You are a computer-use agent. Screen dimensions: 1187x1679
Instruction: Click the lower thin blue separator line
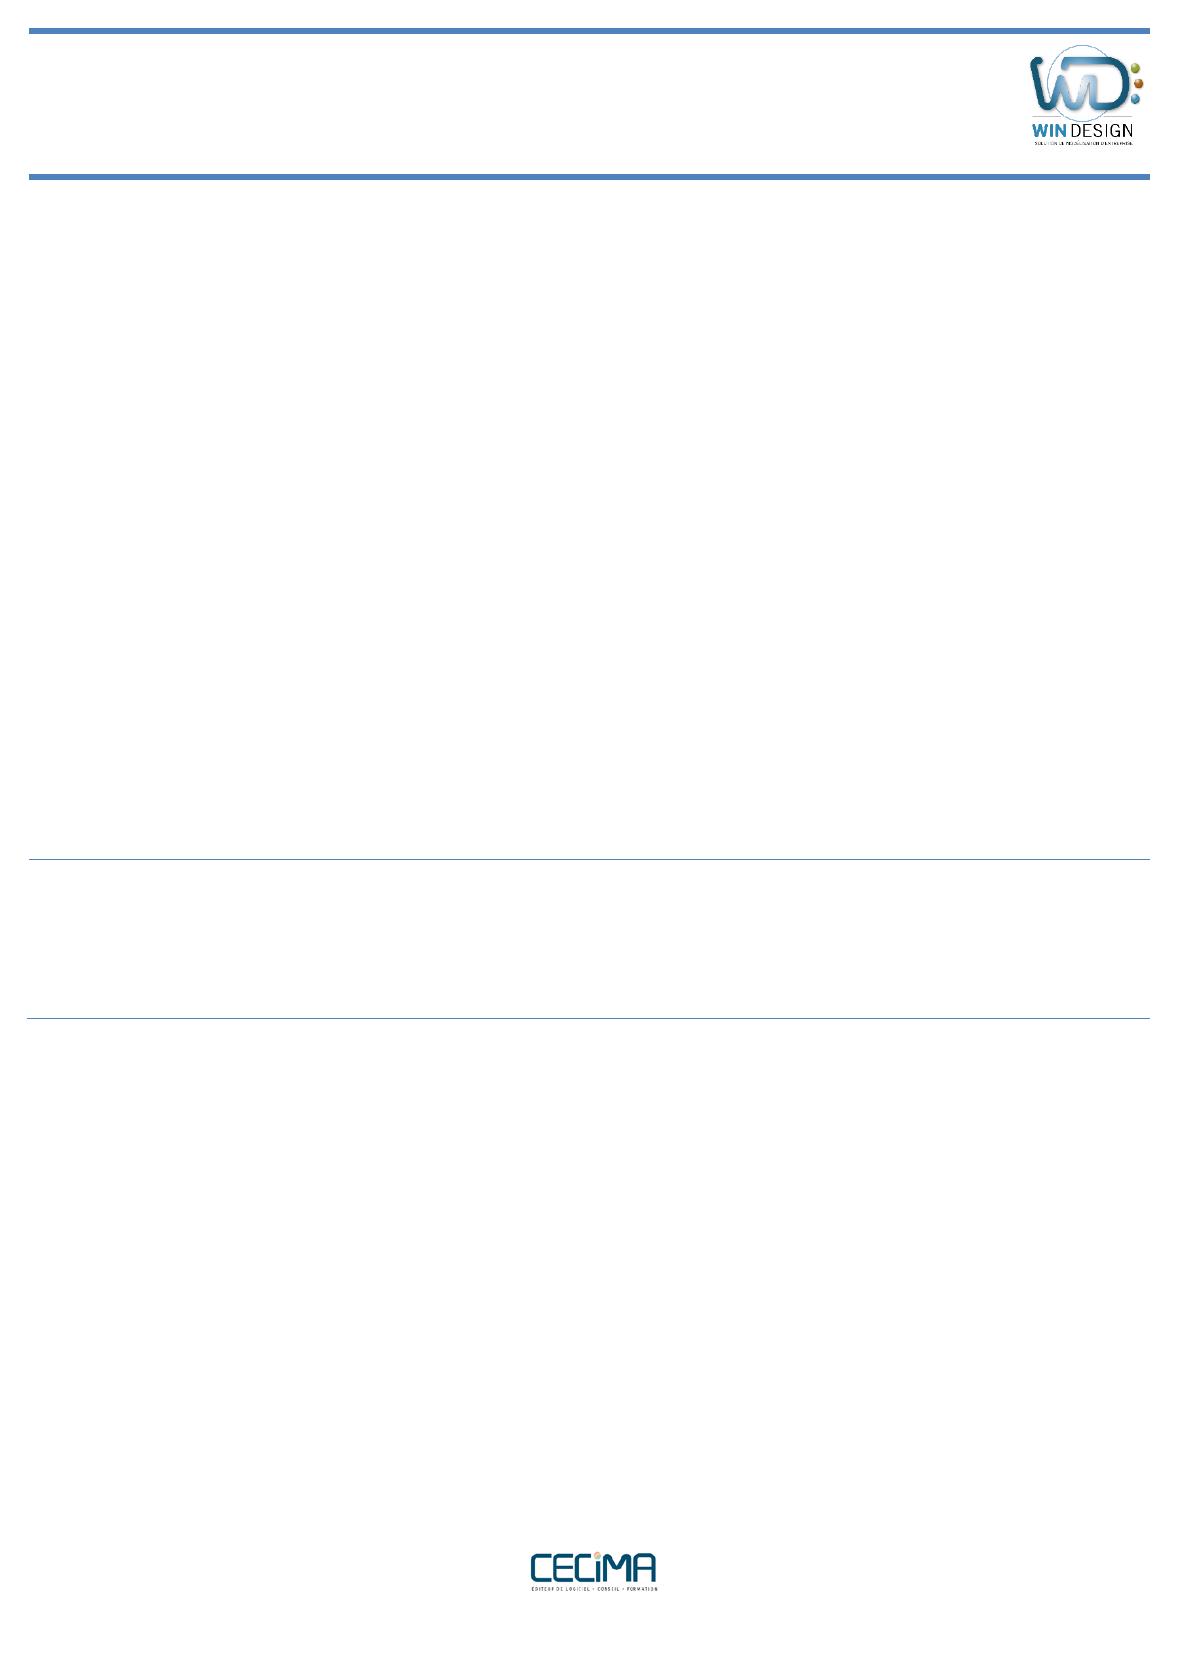pos(589,1018)
